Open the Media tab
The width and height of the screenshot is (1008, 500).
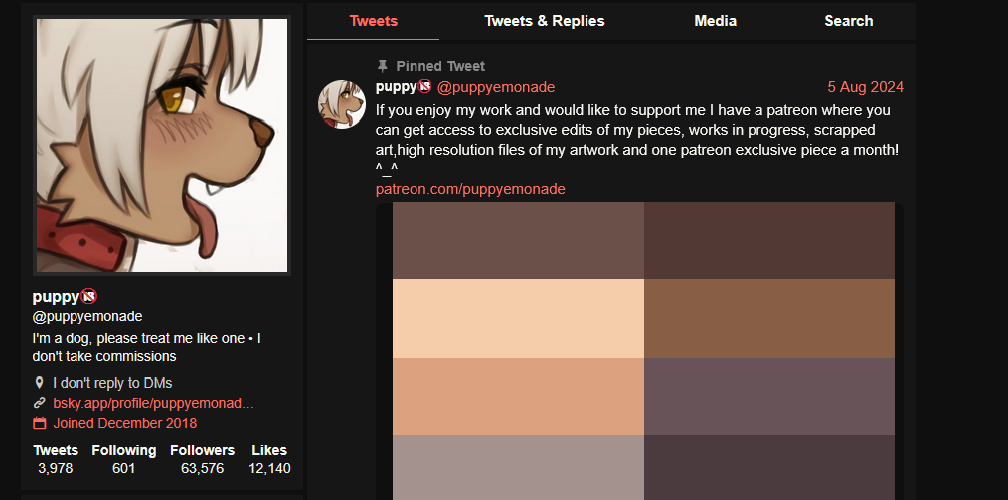(x=715, y=21)
